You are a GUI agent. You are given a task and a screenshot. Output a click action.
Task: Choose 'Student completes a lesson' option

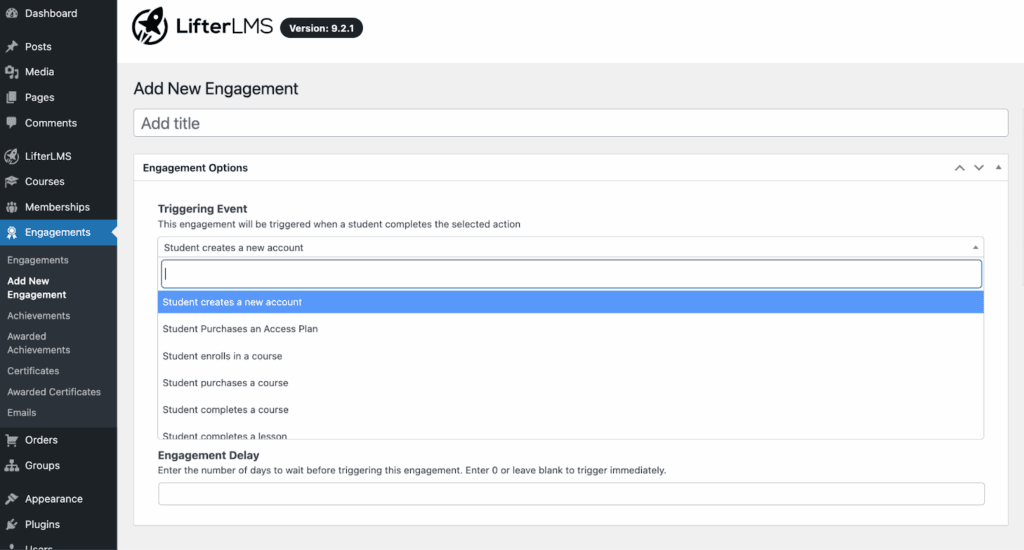click(x=570, y=434)
